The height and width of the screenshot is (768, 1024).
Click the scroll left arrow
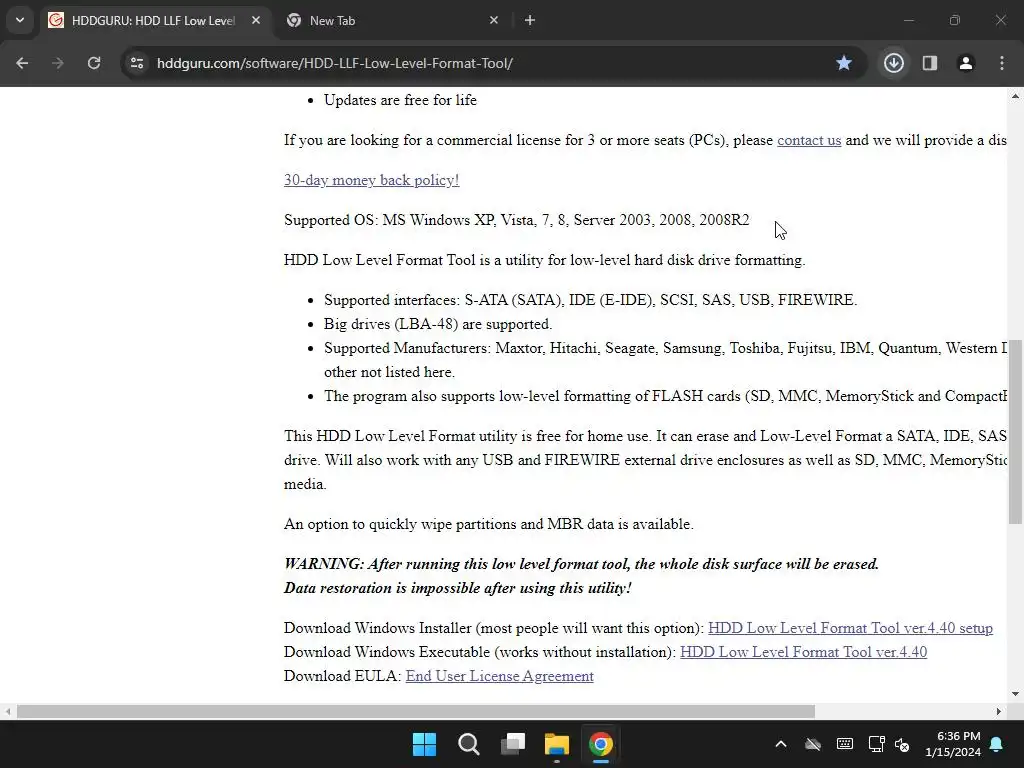[x=8, y=711]
